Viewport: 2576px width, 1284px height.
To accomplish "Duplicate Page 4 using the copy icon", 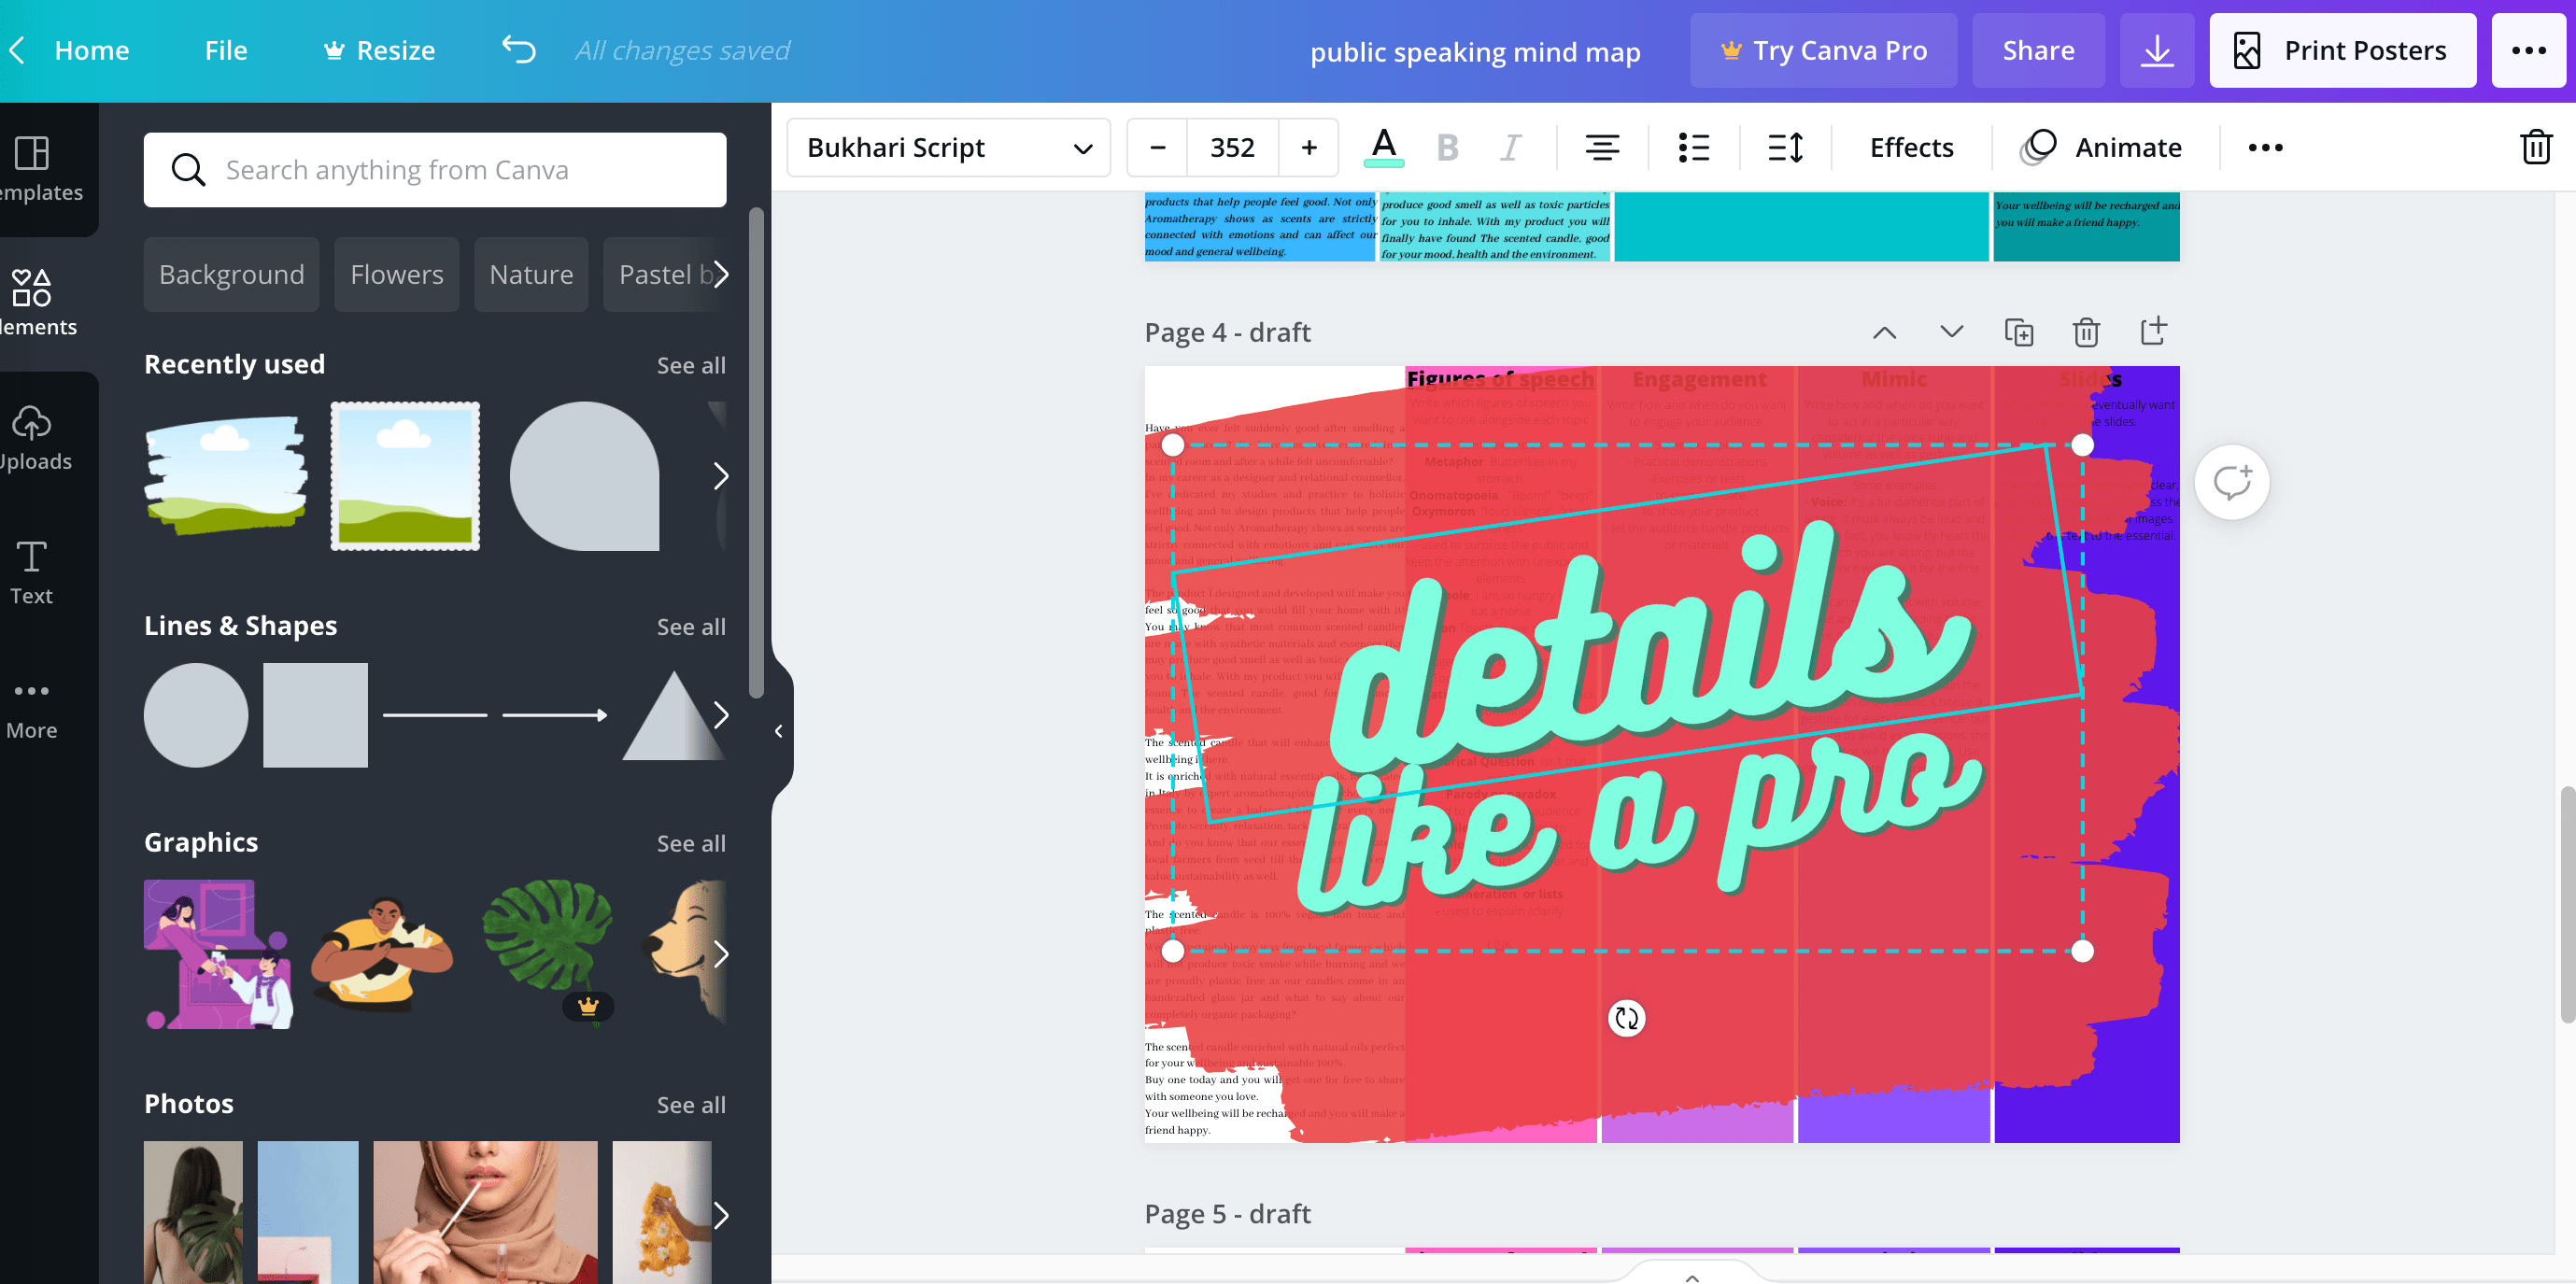I will tap(2019, 331).
